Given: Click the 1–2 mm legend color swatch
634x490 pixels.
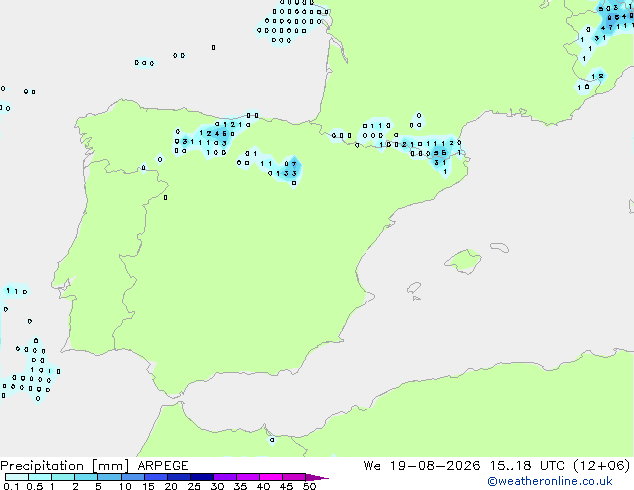Looking at the screenshot, I should click(x=63, y=477).
